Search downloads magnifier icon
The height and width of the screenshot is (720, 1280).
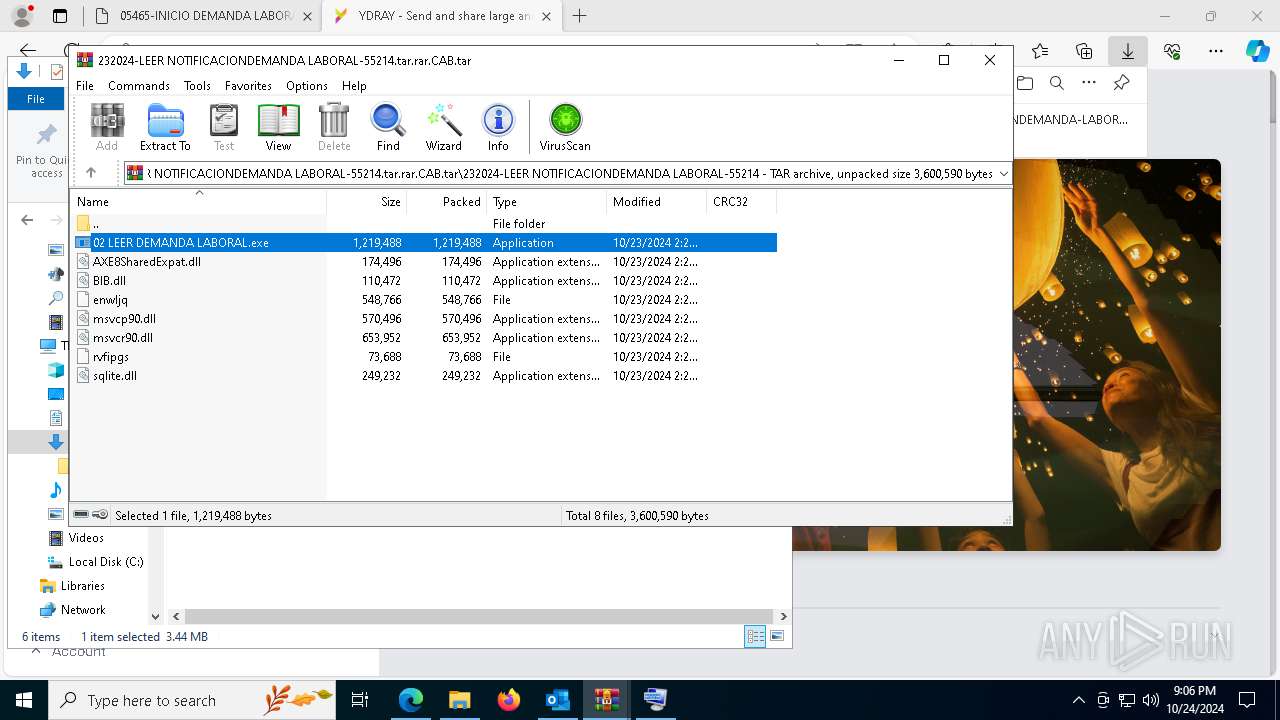(1057, 83)
